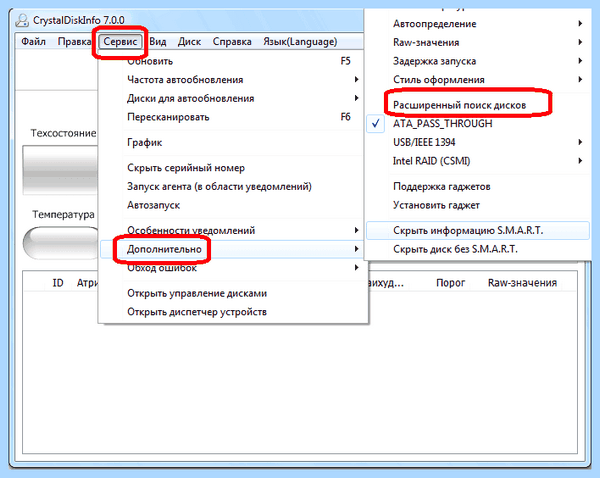Click Открыть управление дисками
This screenshot has width=600, height=478.
(233, 294)
